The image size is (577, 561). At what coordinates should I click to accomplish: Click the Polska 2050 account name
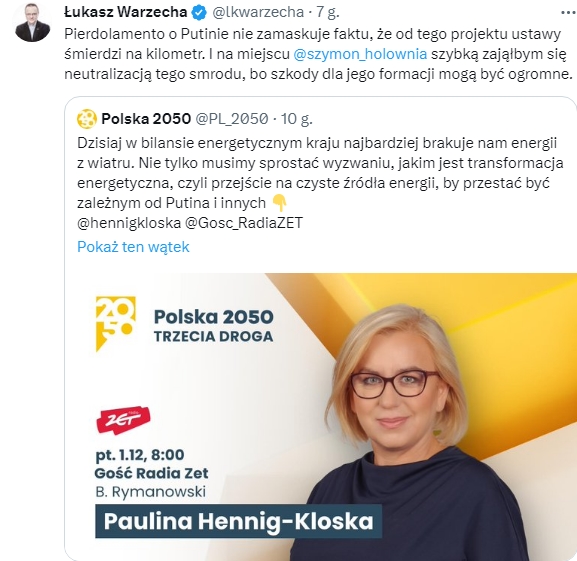click(x=146, y=118)
